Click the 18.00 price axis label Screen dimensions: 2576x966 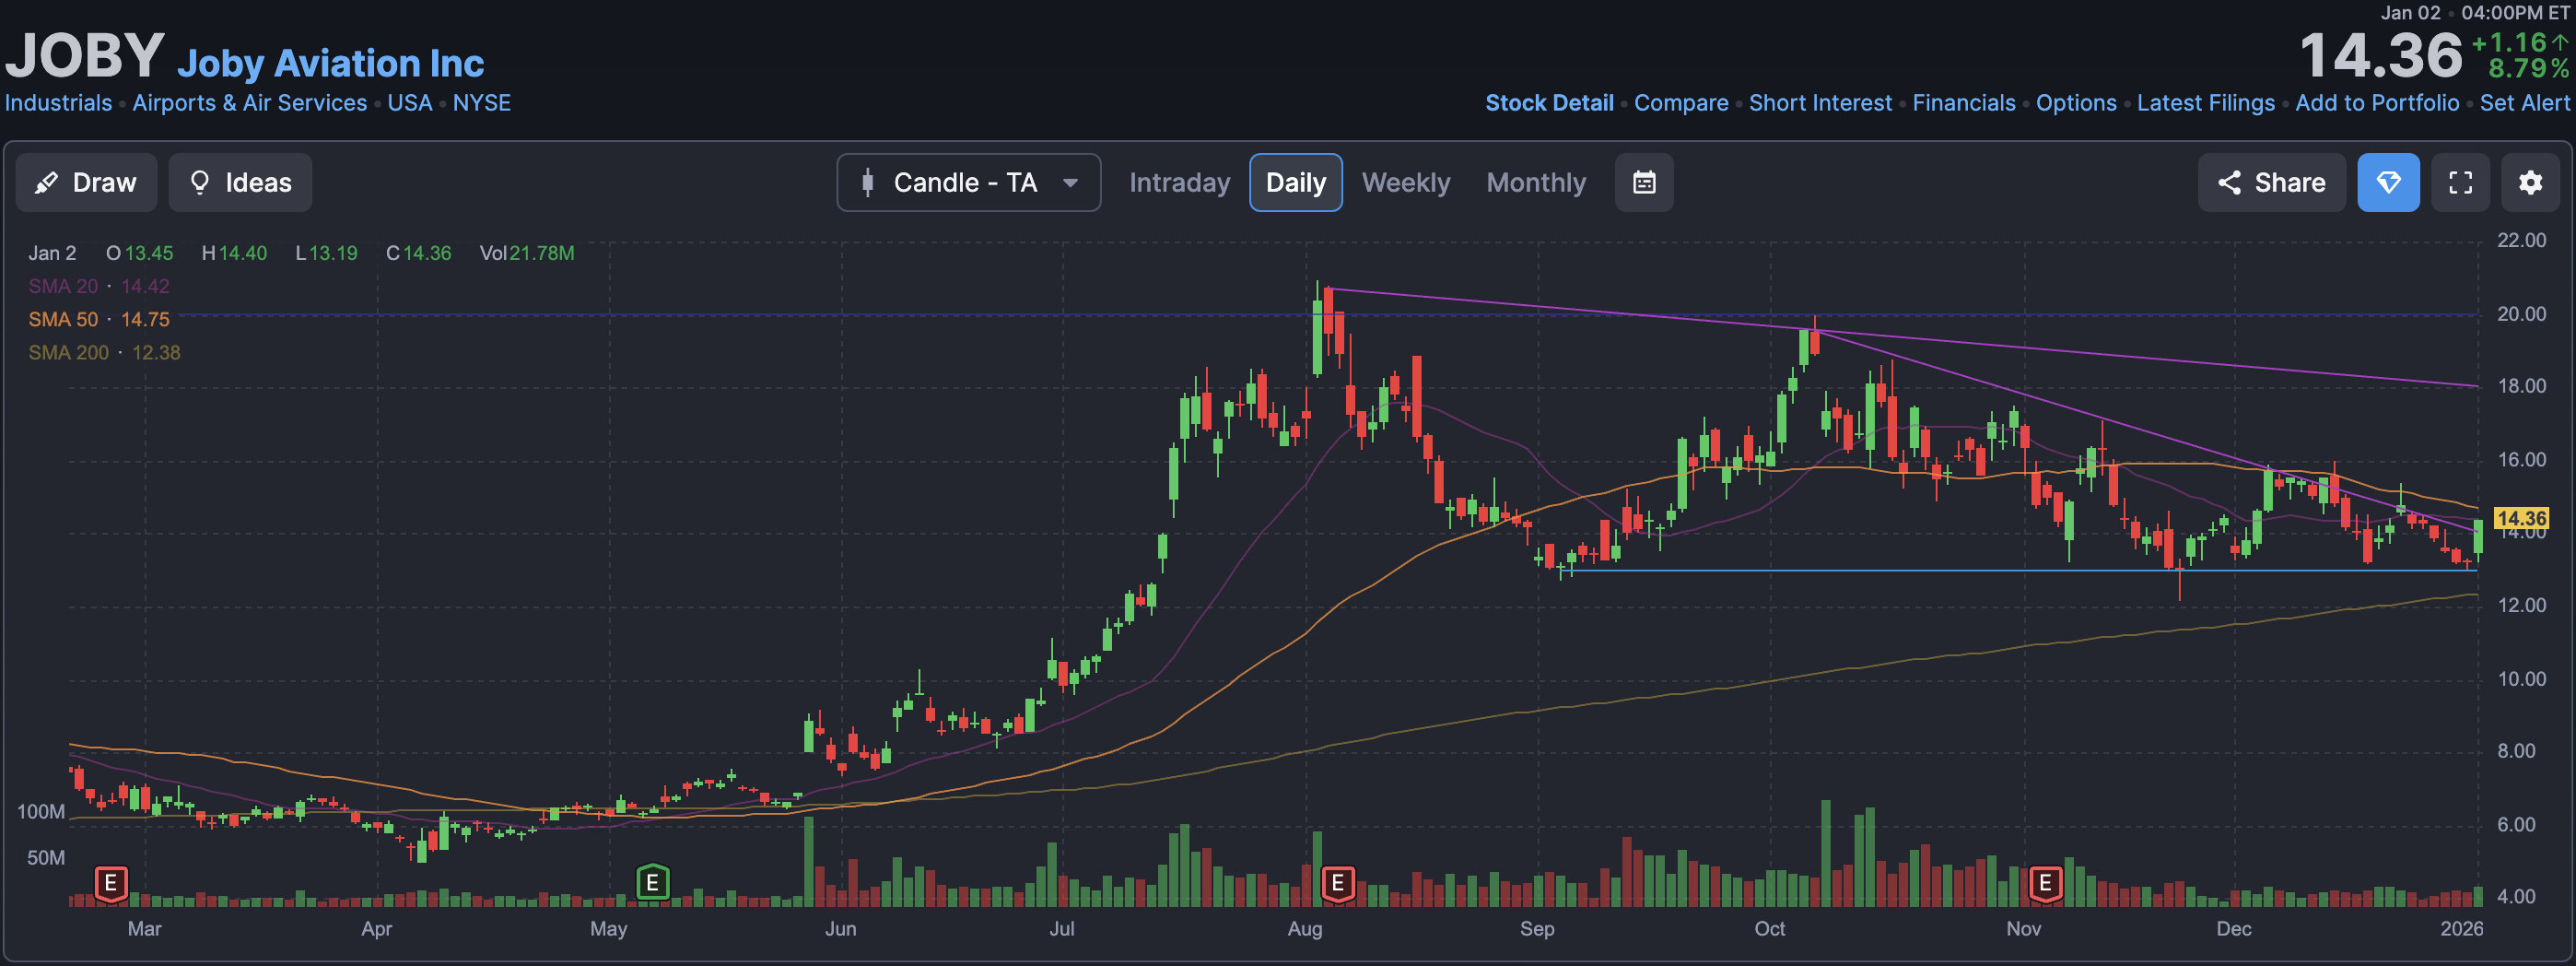[x=2521, y=386]
